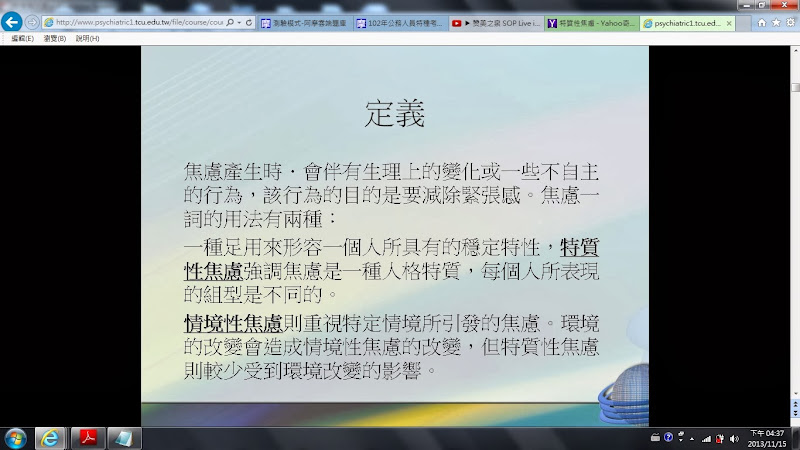Open the 說明(H) menu
800x450 pixels.
pos(86,38)
